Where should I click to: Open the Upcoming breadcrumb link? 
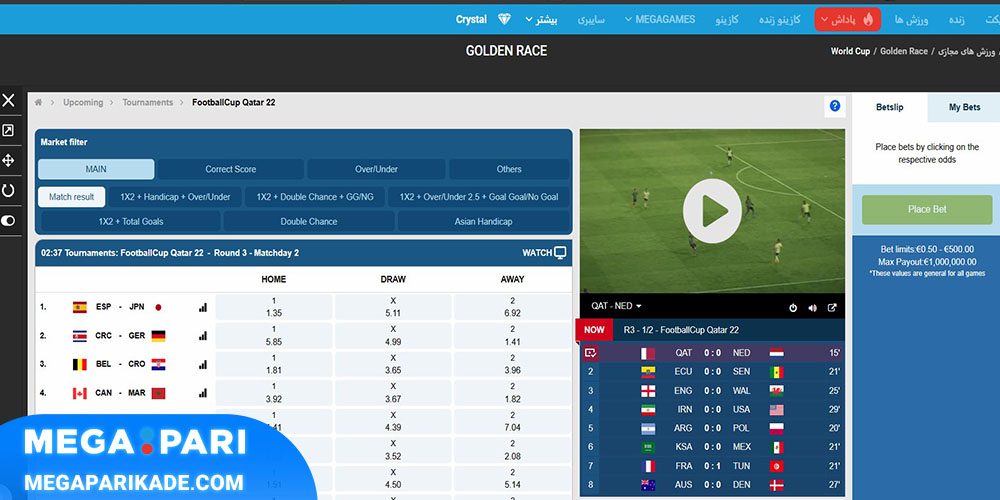83,102
